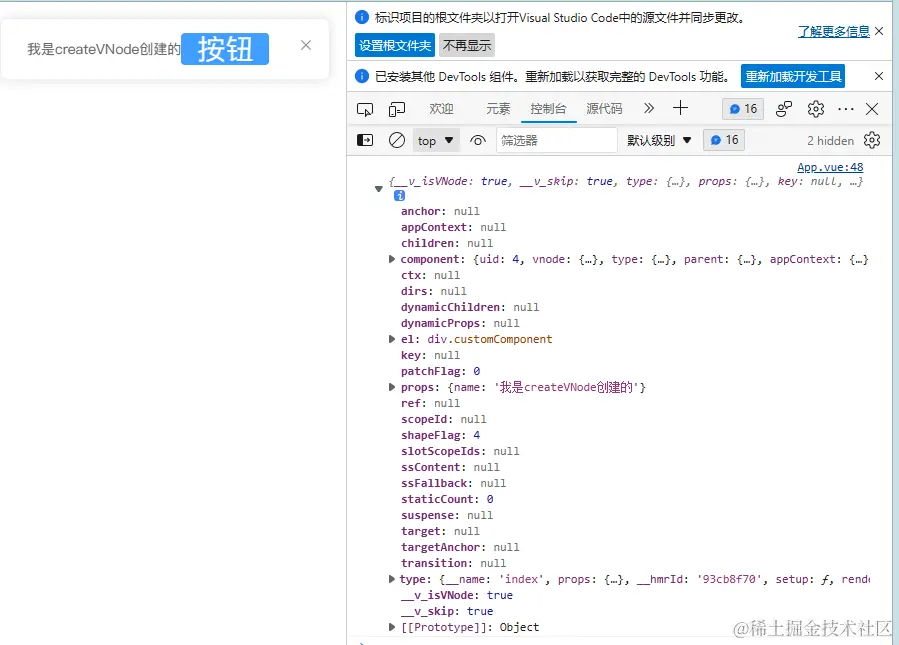Click the patchFlag: 0 property
Image resolution: width=899 pixels, height=645 pixels.
(440, 372)
